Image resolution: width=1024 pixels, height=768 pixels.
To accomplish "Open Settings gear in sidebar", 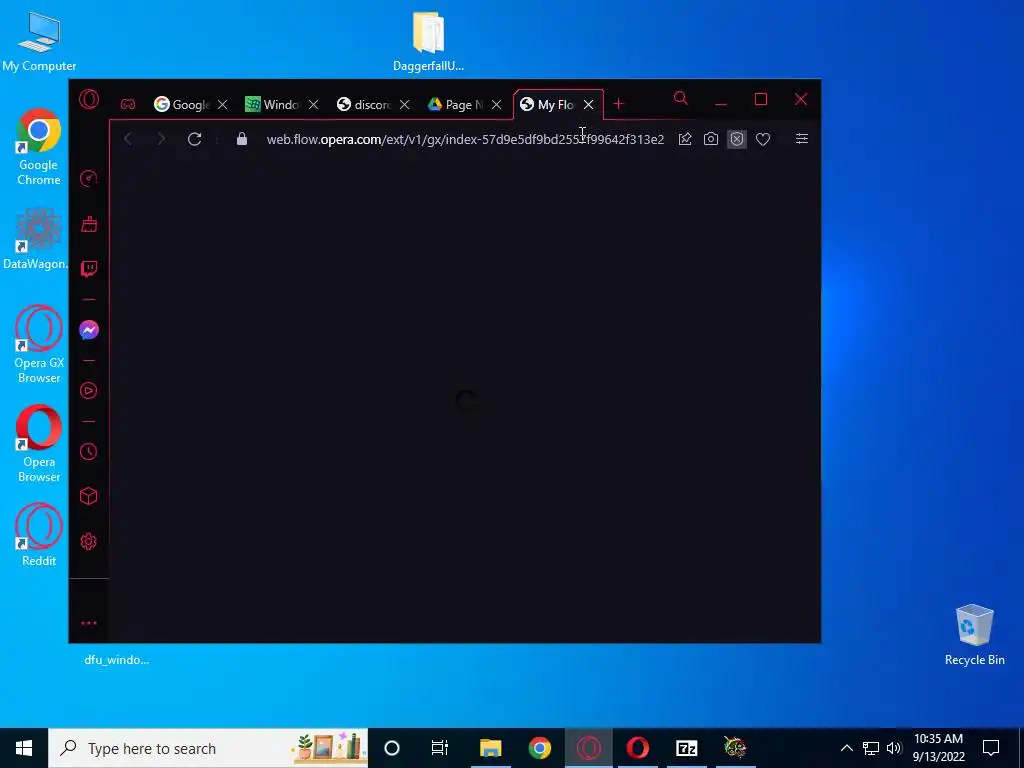I will pyautogui.click(x=89, y=541).
